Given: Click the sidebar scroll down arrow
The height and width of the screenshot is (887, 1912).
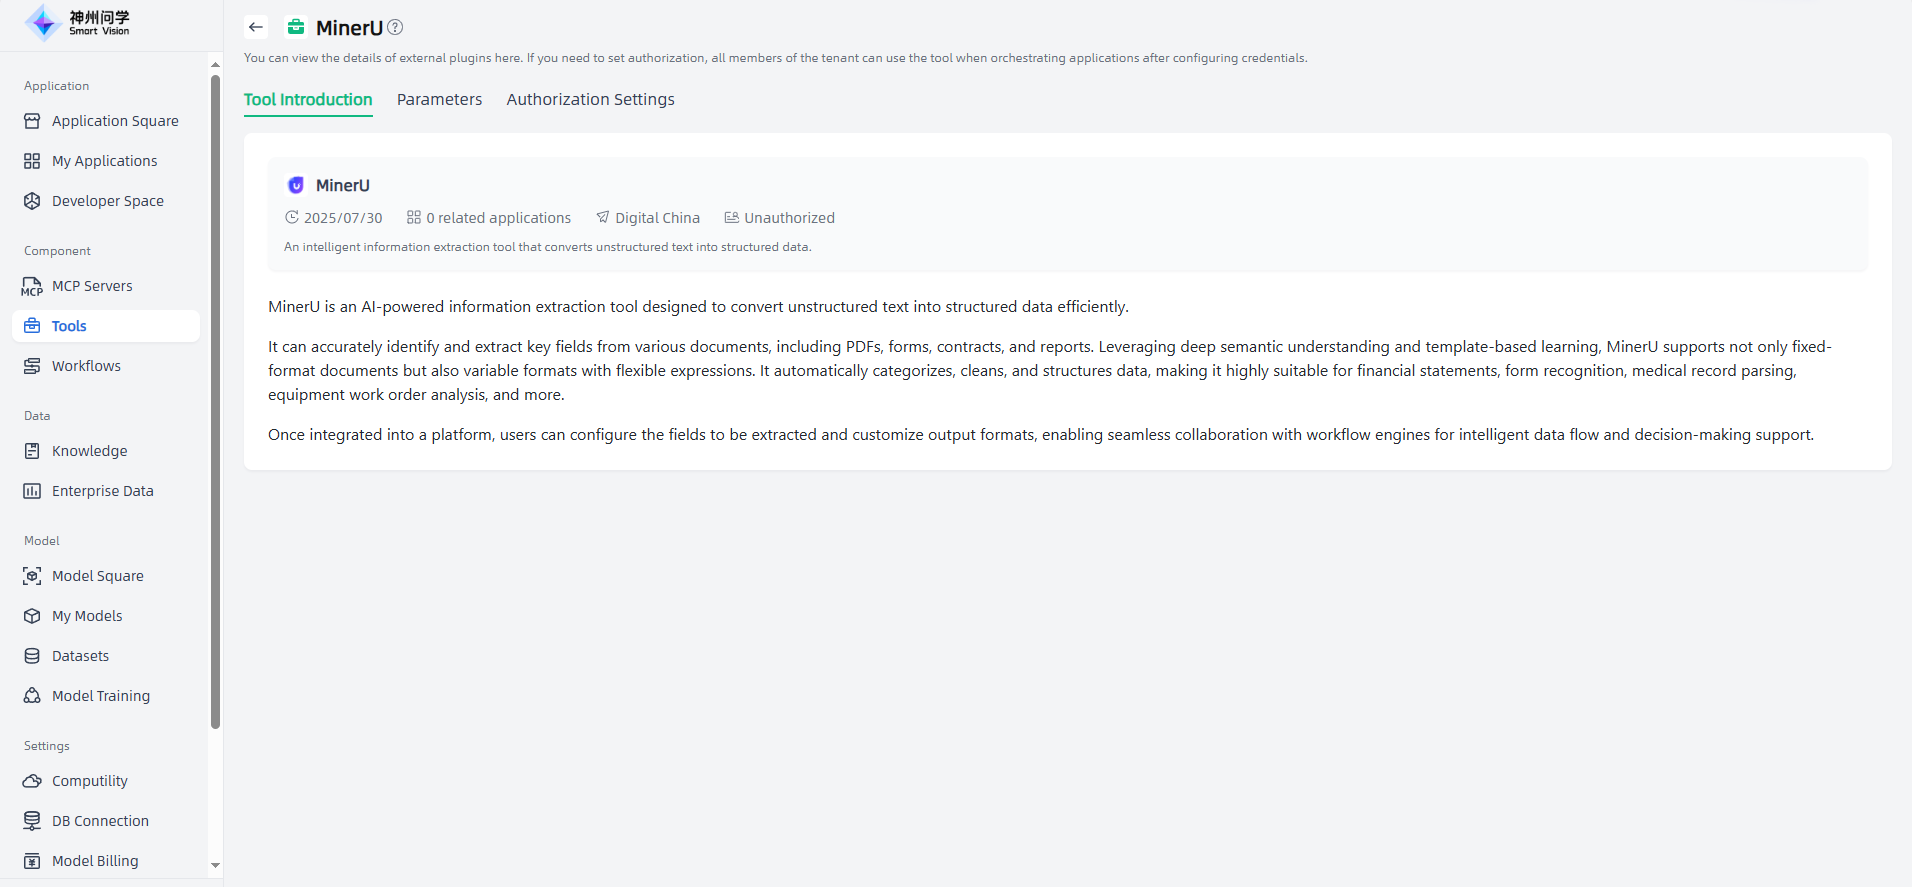Looking at the screenshot, I should [x=215, y=865].
